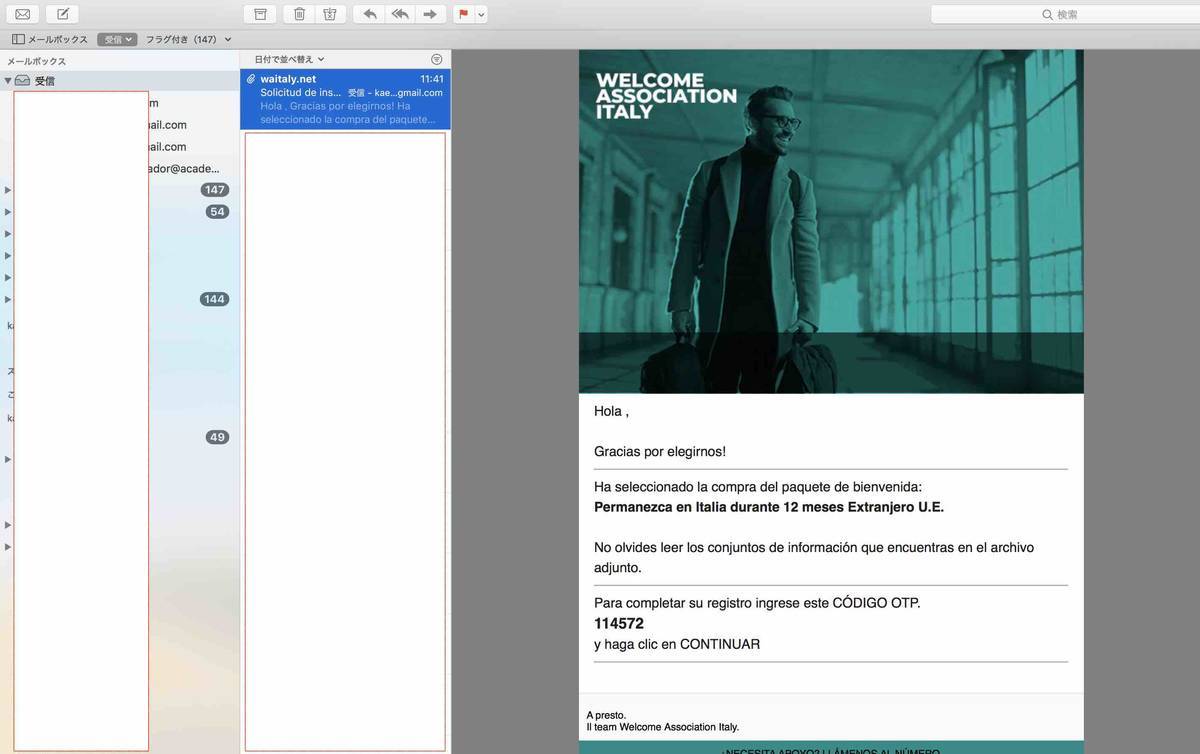
Task: Expand the mailbox with 54 badge
Action: [x=8, y=212]
